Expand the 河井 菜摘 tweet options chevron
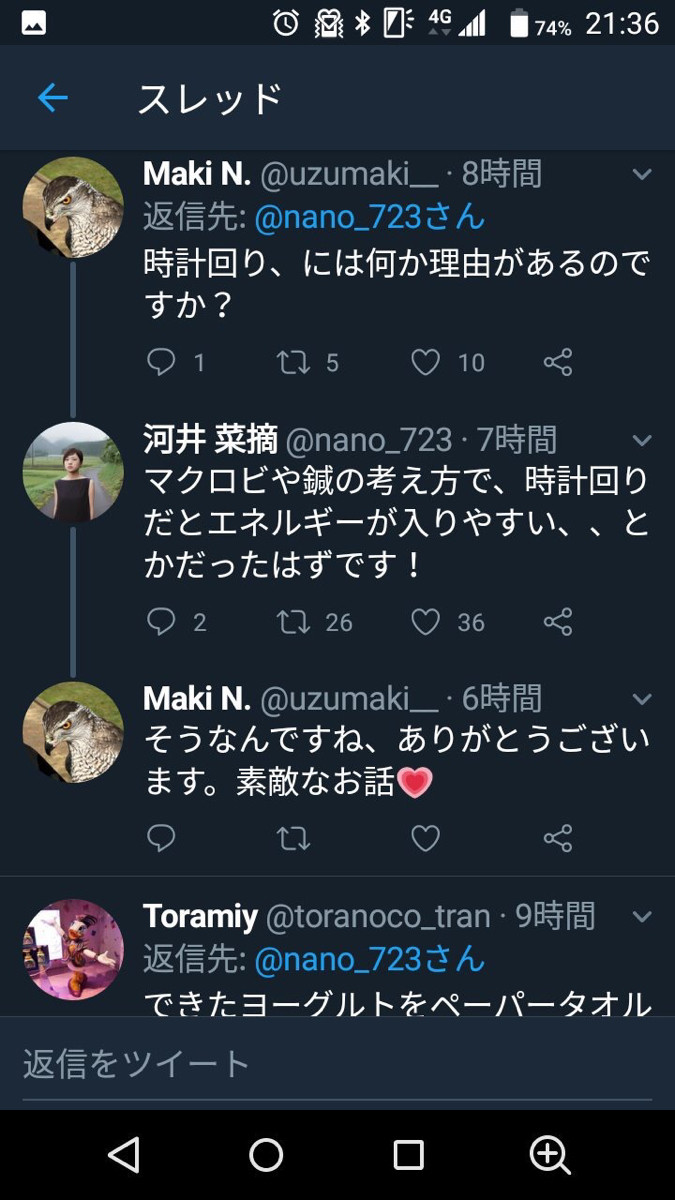Screen dimensions: 675x1200 click(642, 439)
